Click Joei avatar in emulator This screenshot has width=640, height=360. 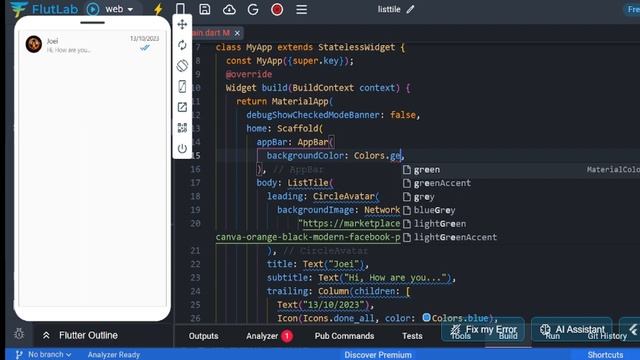click(33, 44)
